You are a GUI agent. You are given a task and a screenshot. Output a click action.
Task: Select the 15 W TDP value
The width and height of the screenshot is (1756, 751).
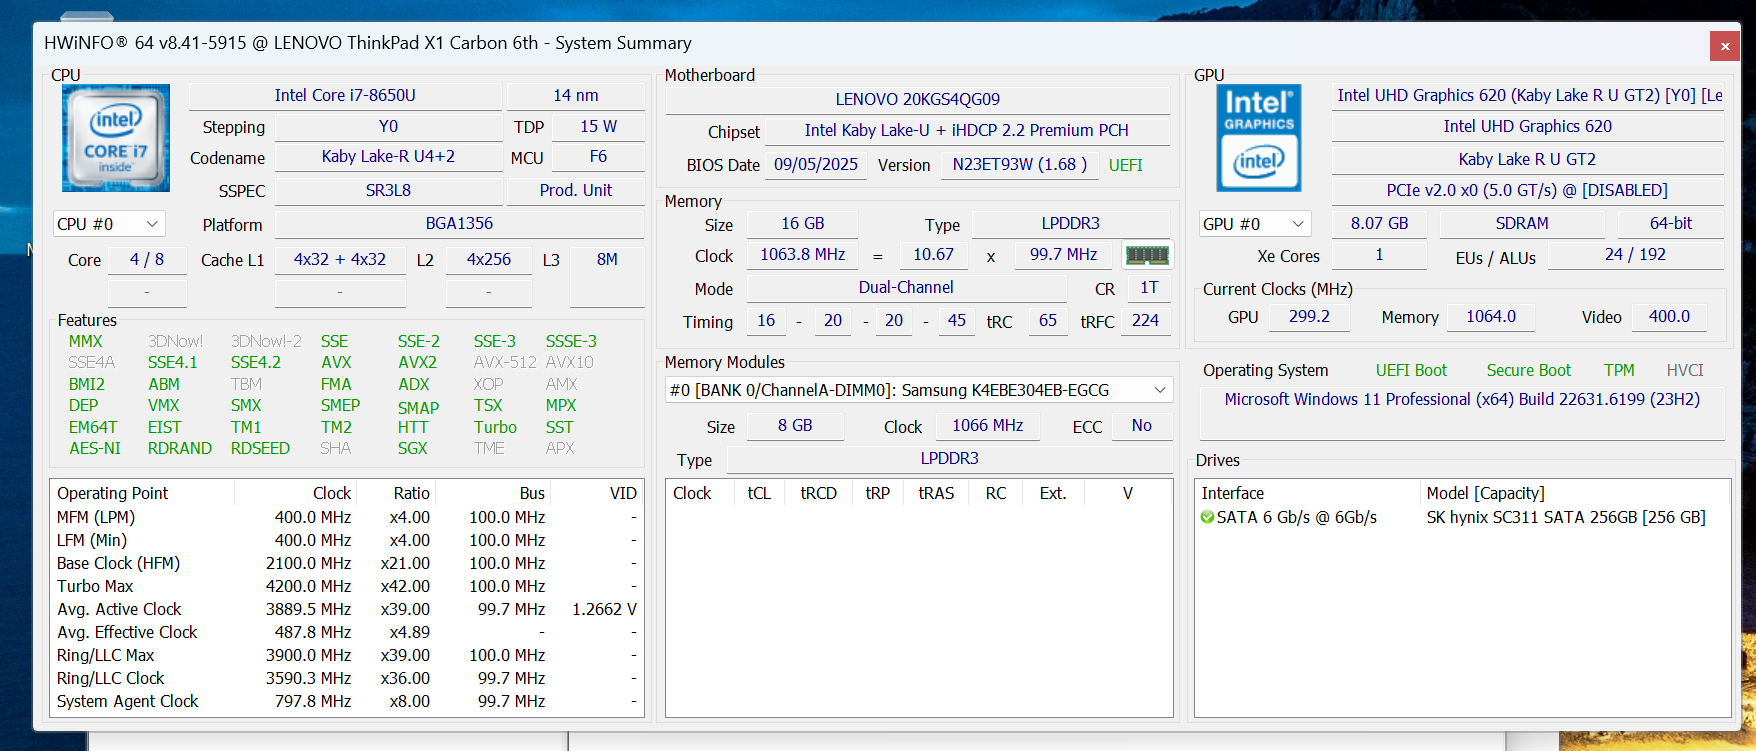pyautogui.click(x=598, y=127)
